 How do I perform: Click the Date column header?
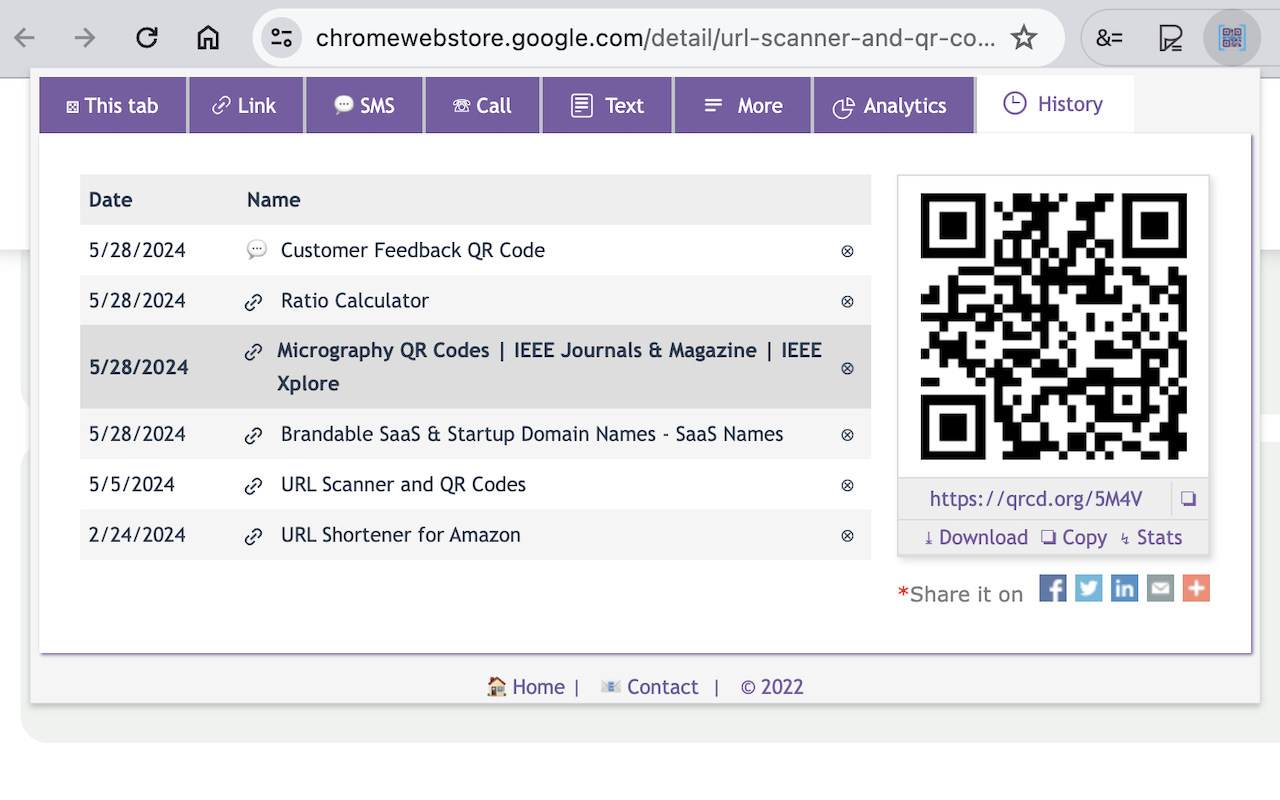pyautogui.click(x=110, y=200)
